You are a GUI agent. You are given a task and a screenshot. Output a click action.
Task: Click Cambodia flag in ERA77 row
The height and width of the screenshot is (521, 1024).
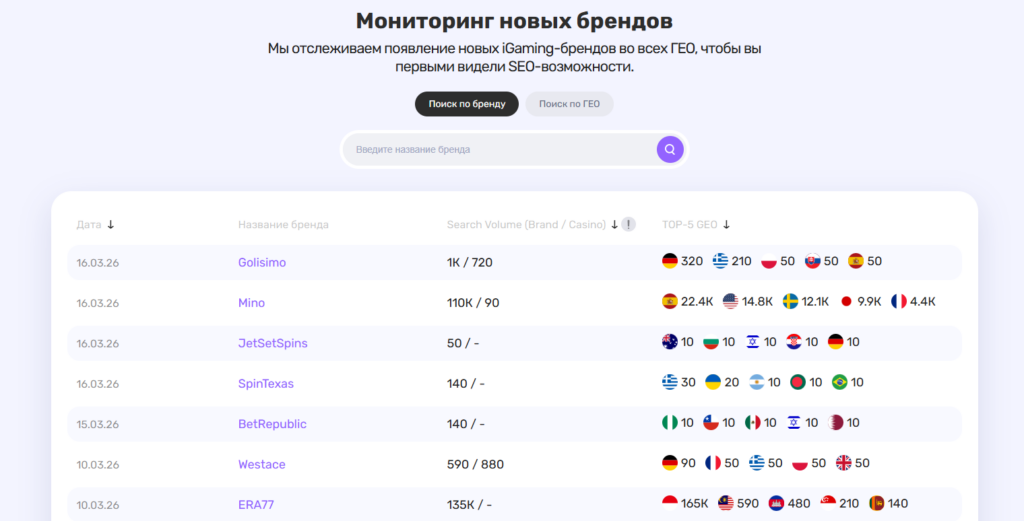tap(776, 503)
